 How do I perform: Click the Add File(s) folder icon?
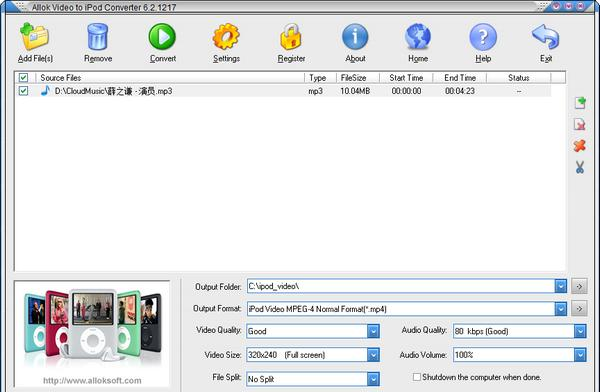point(34,37)
